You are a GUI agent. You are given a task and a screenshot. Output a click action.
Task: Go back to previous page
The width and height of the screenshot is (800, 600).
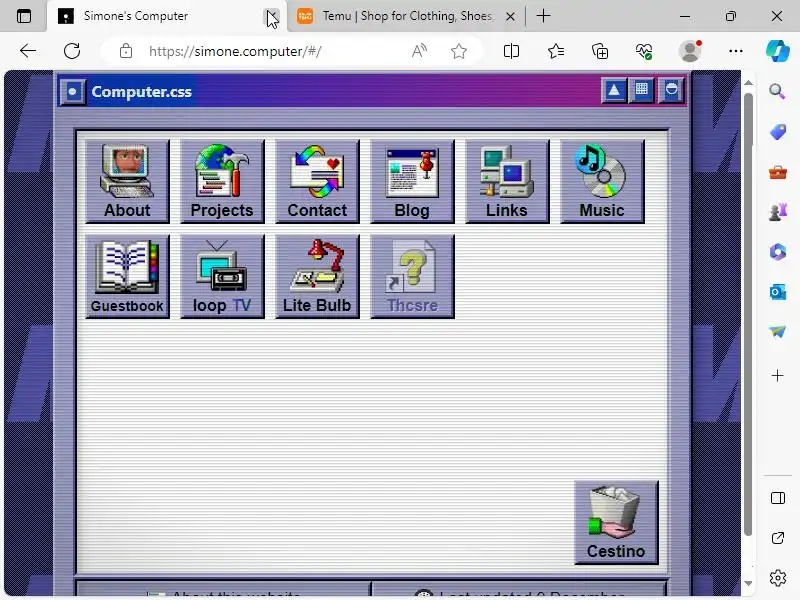pyautogui.click(x=28, y=51)
